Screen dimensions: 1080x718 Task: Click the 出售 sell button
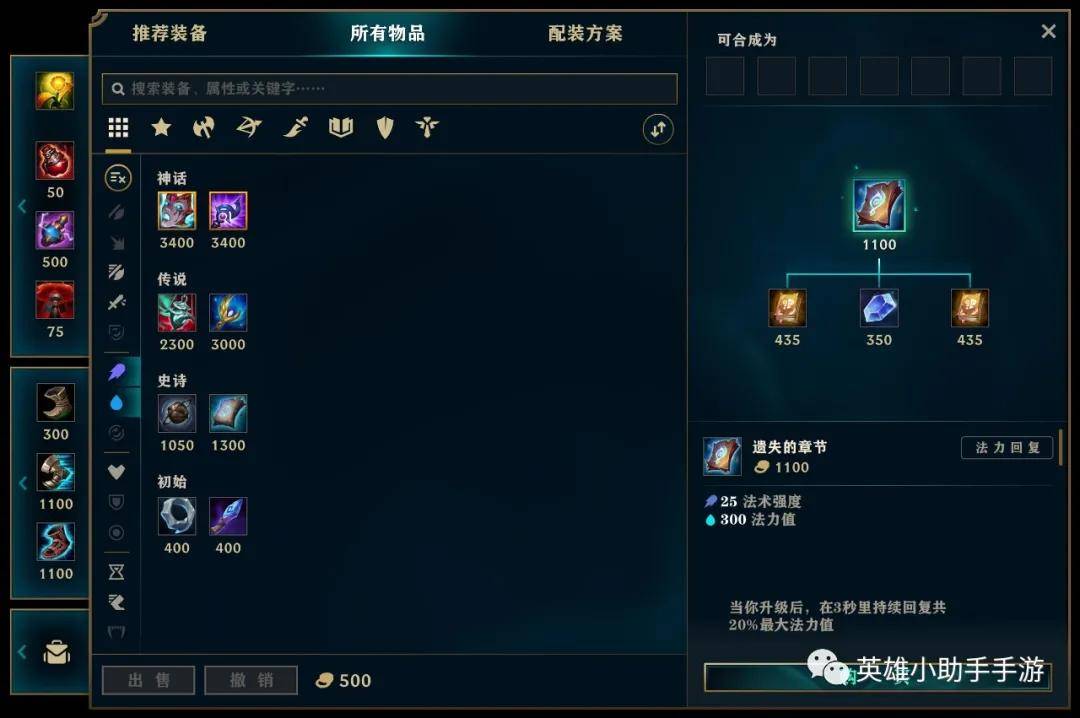[149, 680]
